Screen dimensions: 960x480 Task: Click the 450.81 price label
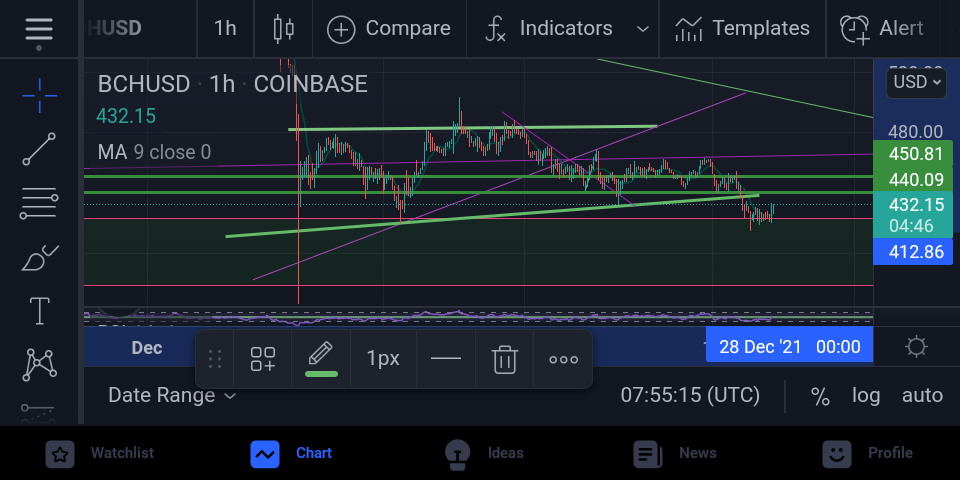[x=913, y=154]
